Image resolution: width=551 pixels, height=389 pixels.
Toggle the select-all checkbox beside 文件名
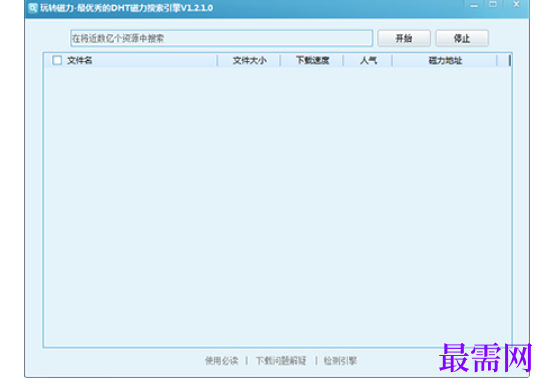coord(57,60)
